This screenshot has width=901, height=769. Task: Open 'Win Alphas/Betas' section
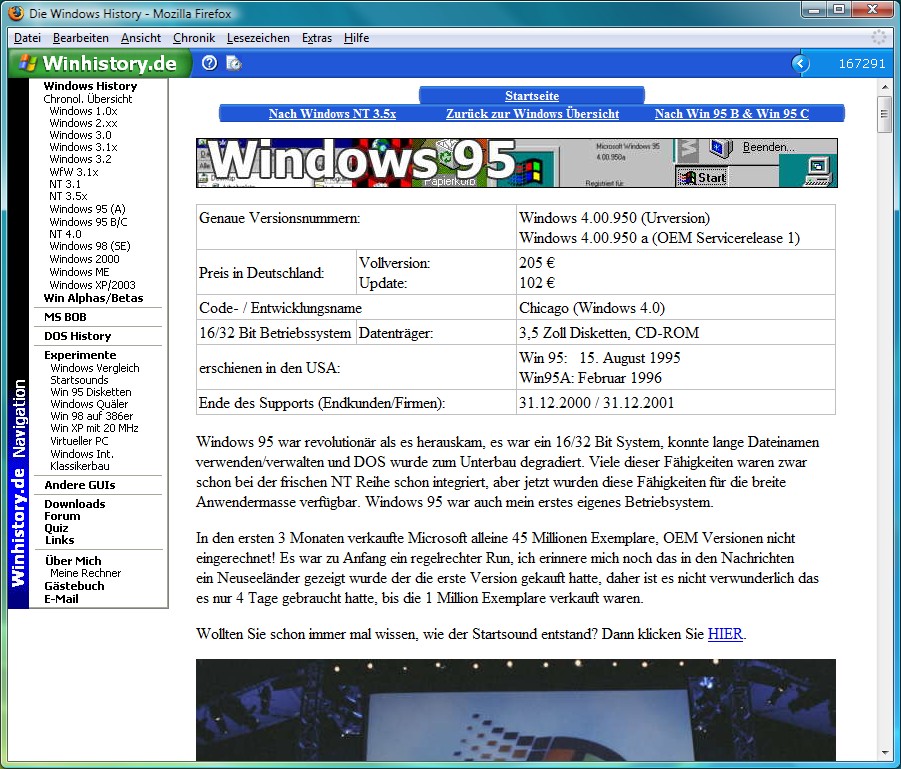pyautogui.click(x=94, y=298)
